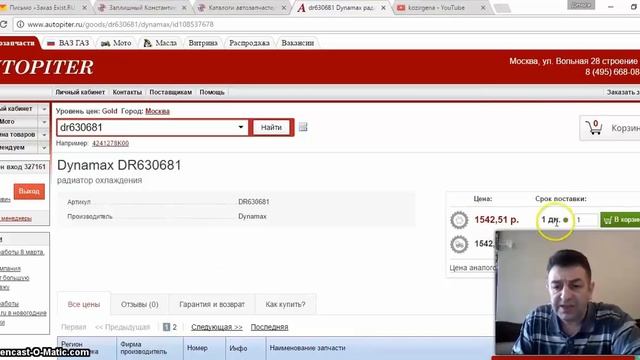The width and height of the screenshot is (640, 360).
Task: Reload the page with the browser refresh icon
Action: (x=3, y=24)
